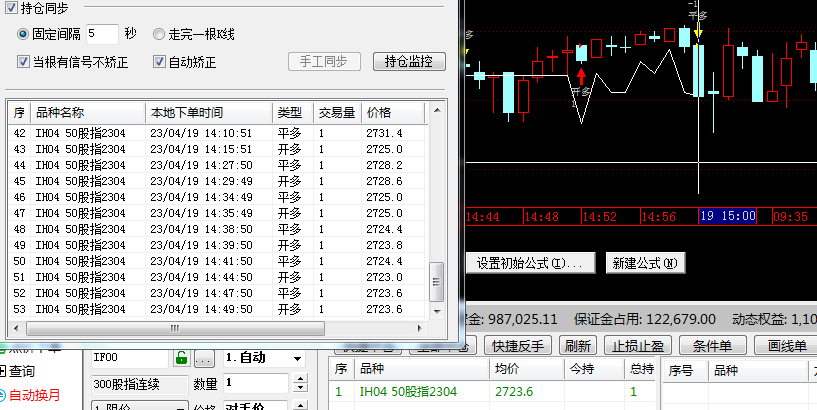This screenshot has width=817, height=410.
Task: Toggle the green padlock lock icon
Action: tap(181, 358)
